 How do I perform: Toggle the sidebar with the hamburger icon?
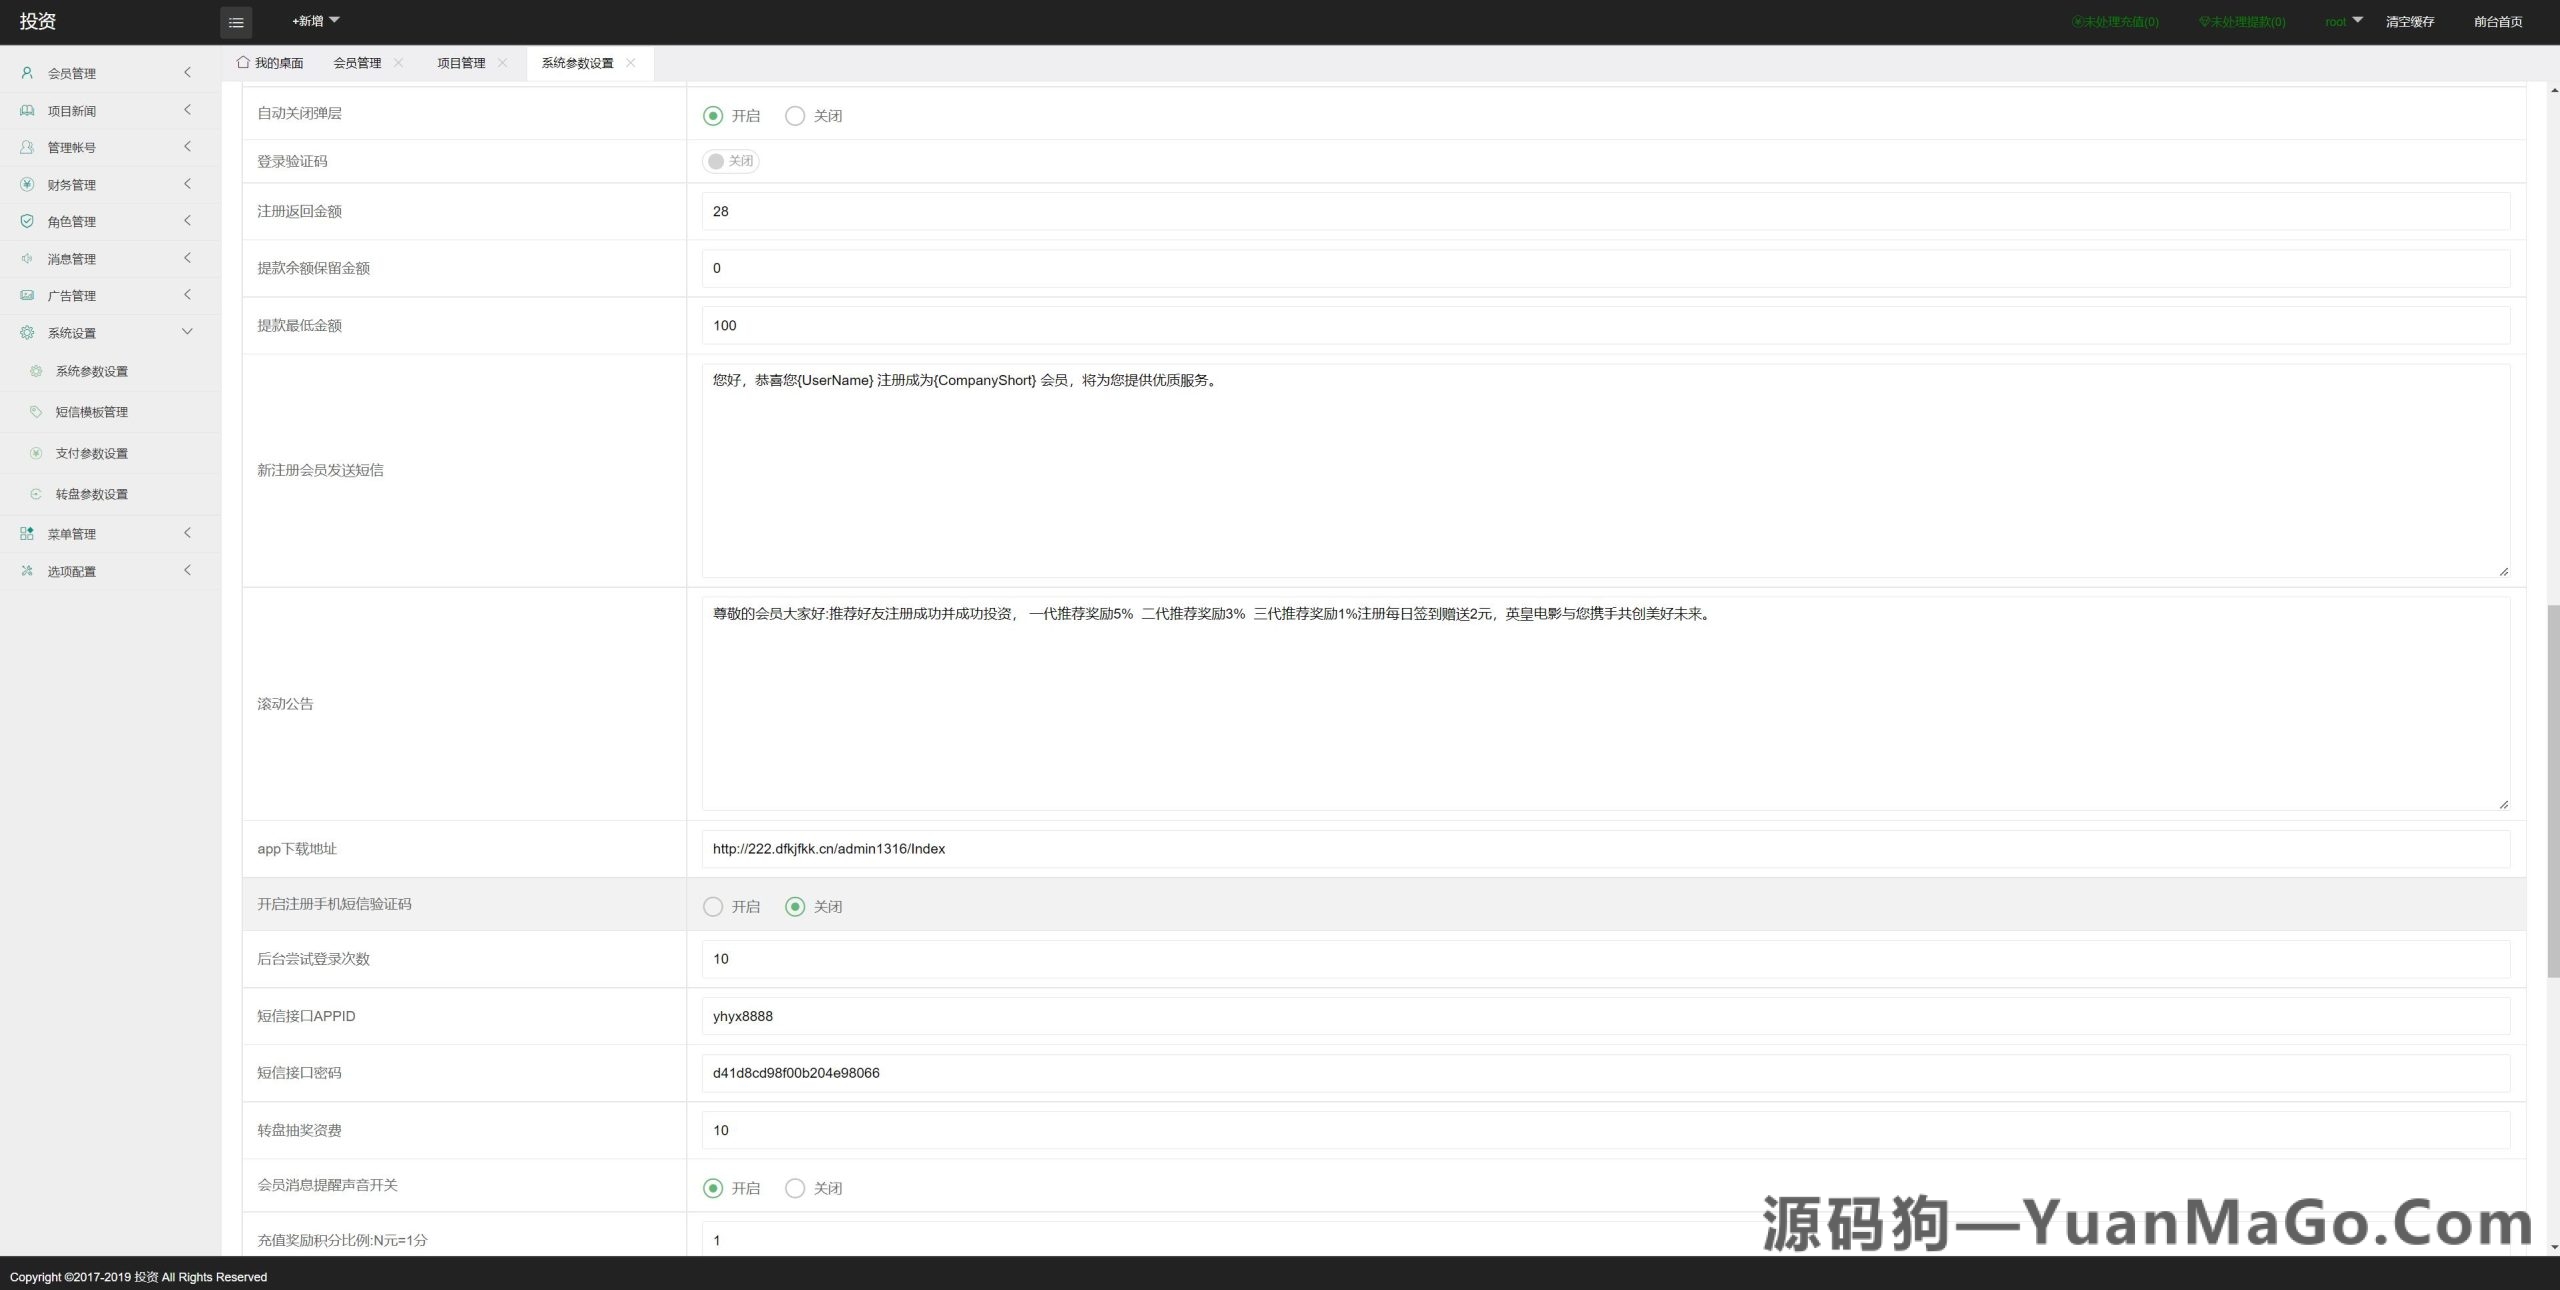236,22
